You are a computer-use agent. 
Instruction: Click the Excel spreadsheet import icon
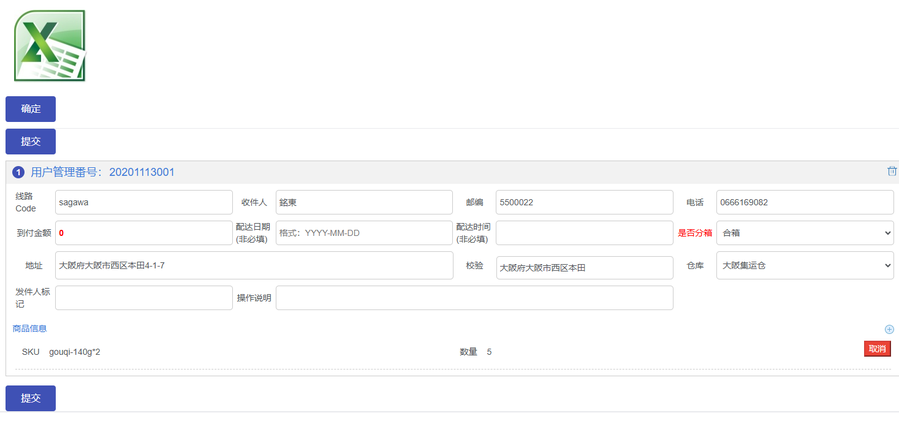(50, 45)
